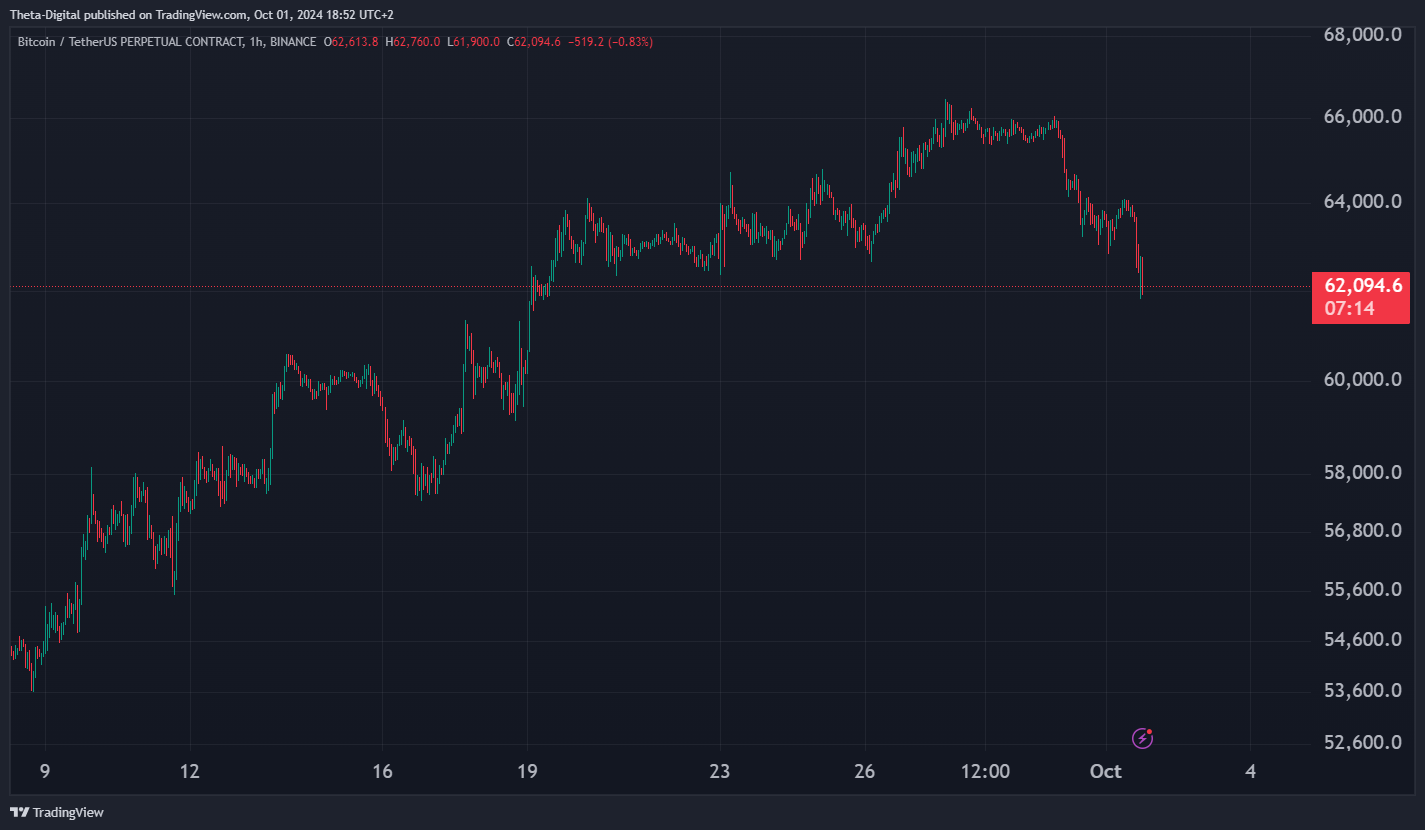
Task: Click date label 26 on time axis
Action: 865,771
